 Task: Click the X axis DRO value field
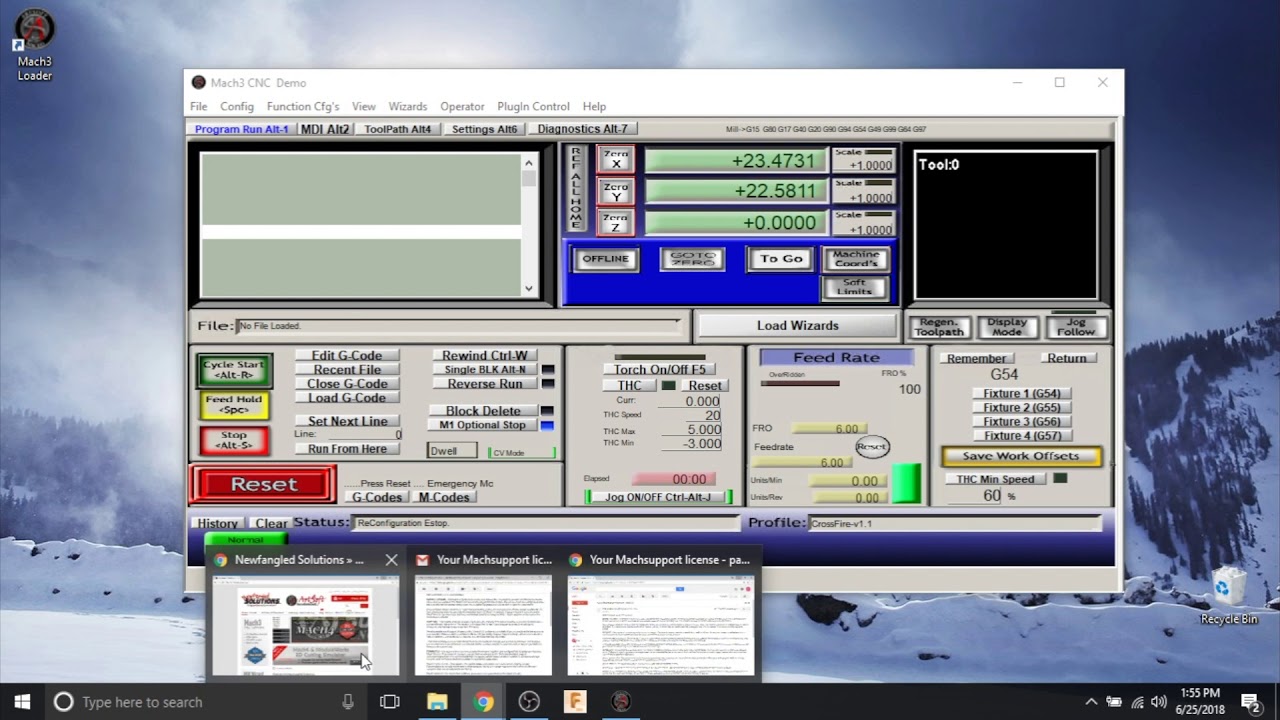(737, 160)
